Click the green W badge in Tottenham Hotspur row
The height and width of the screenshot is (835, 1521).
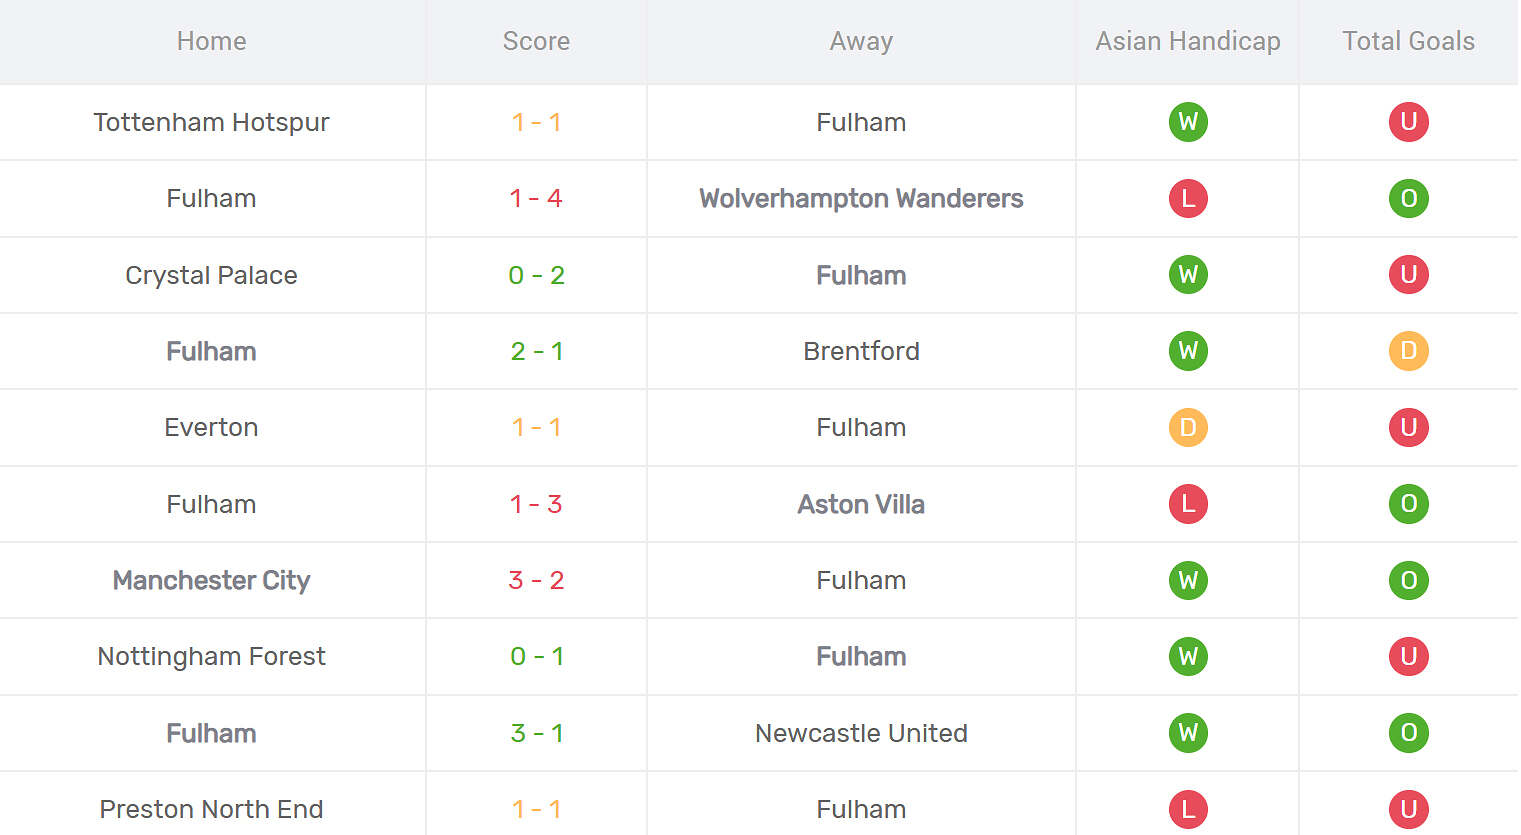(1188, 122)
